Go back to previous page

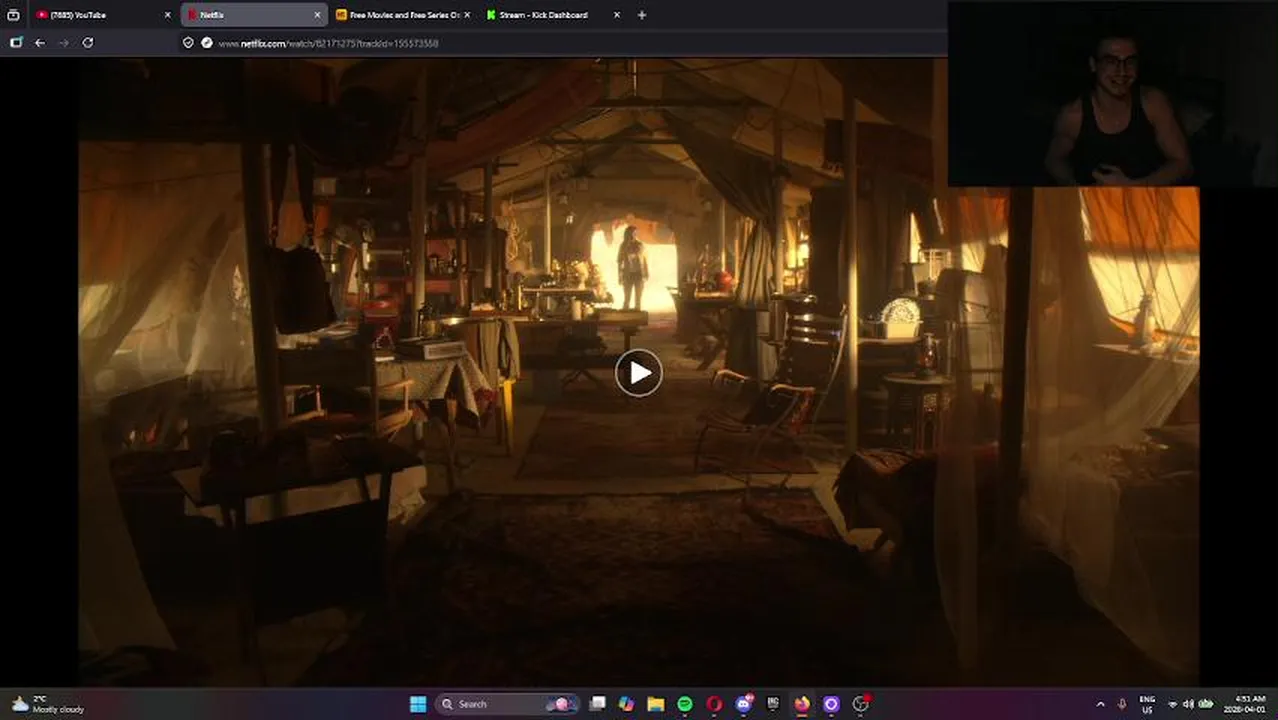point(40,43)
